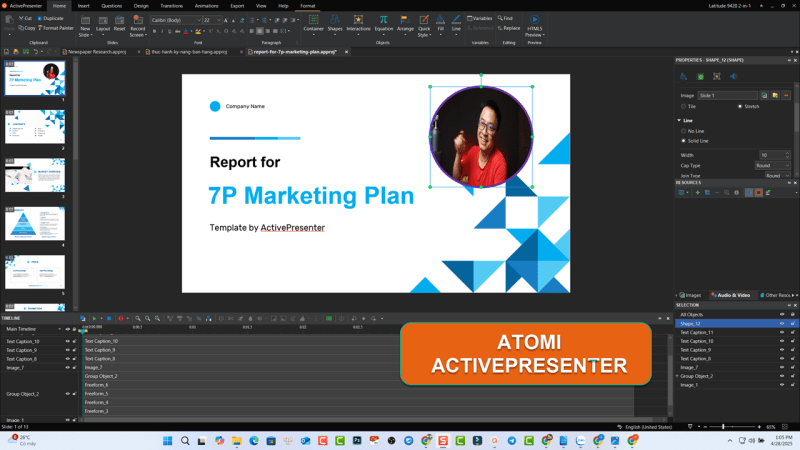Switch to the Transitions ribbon tab
800x450 pixels.
171,5
